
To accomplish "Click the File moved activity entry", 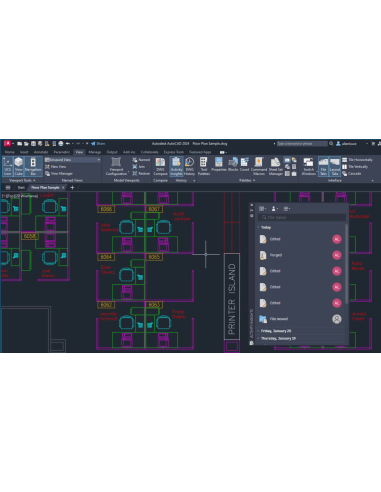I will pos(301,319).
